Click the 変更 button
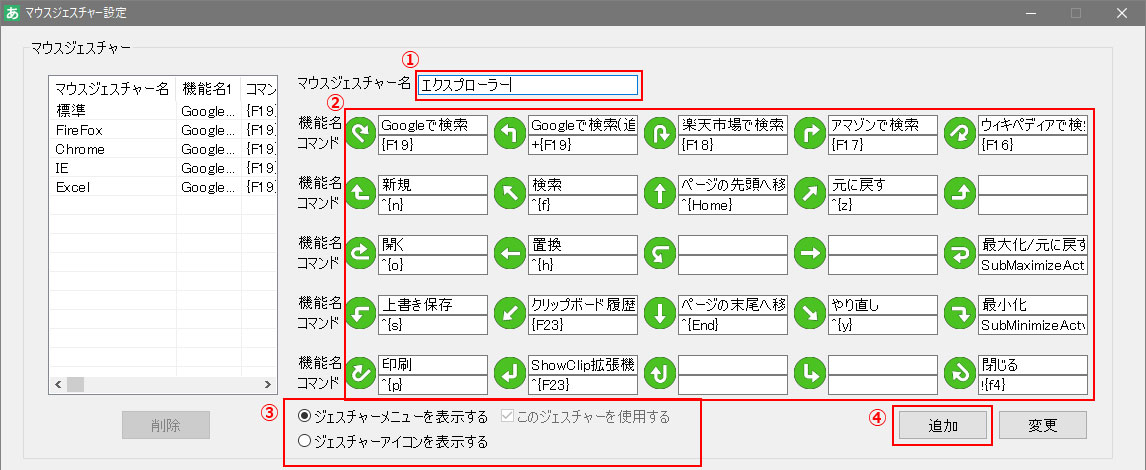1146x470 pixels. [1042, 425]
